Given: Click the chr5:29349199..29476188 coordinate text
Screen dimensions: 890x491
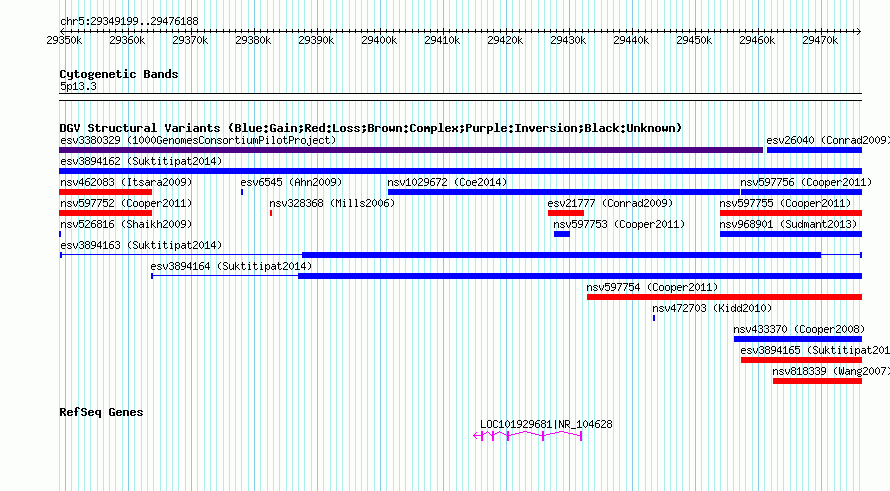Looking at the screenshot, I should coord(129,21).
